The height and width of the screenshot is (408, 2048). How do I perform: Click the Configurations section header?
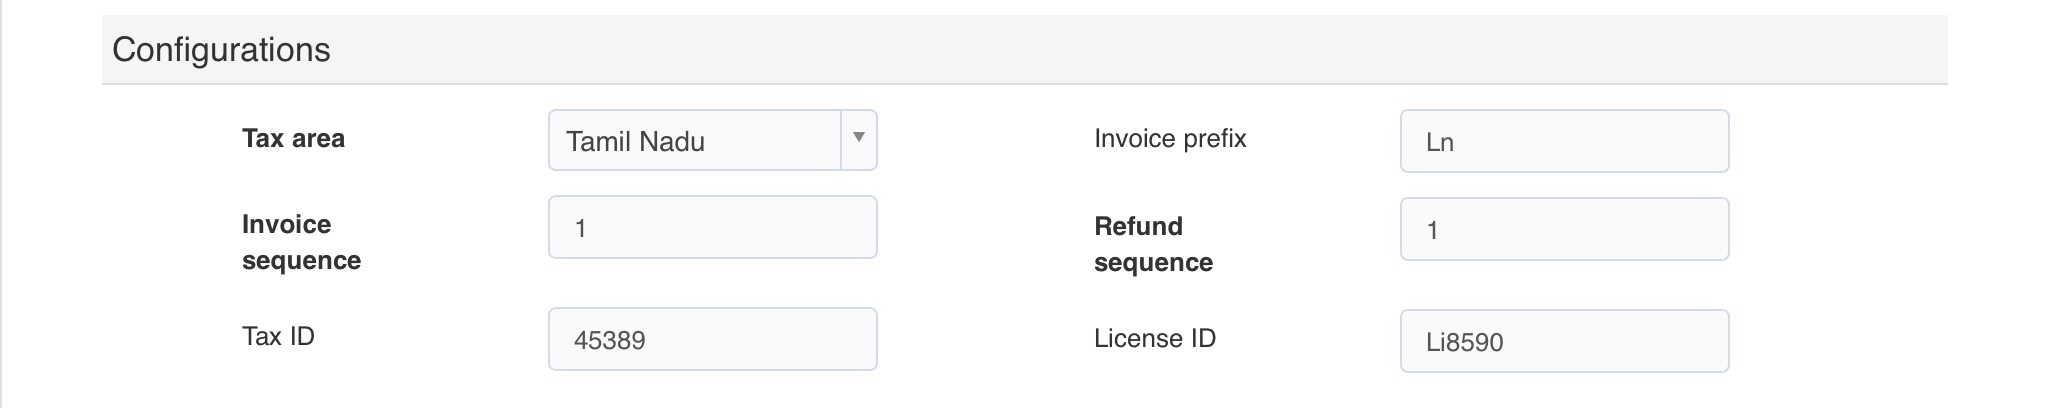[221, 50]
